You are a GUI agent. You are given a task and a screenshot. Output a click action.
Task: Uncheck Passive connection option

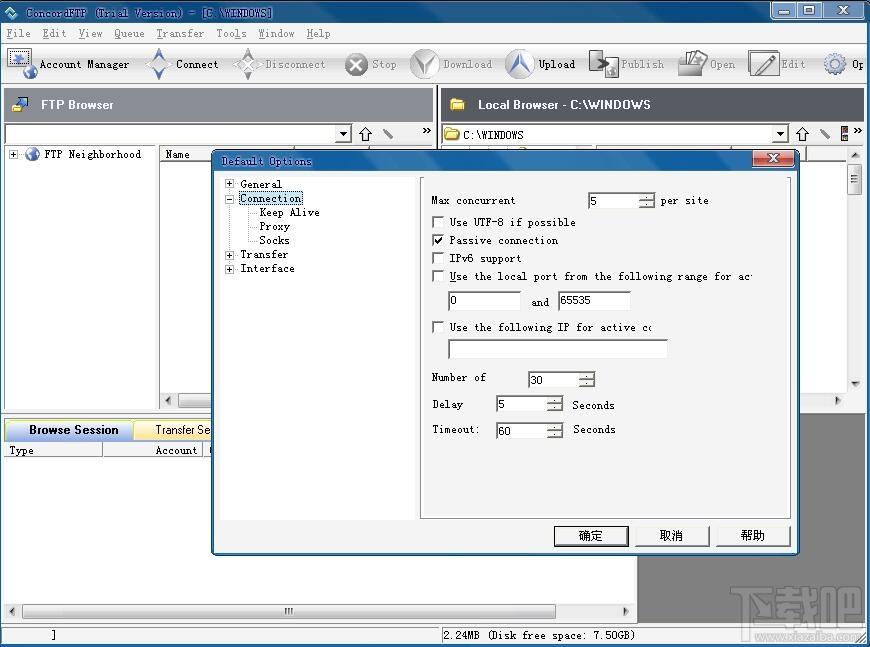(438, 240)
